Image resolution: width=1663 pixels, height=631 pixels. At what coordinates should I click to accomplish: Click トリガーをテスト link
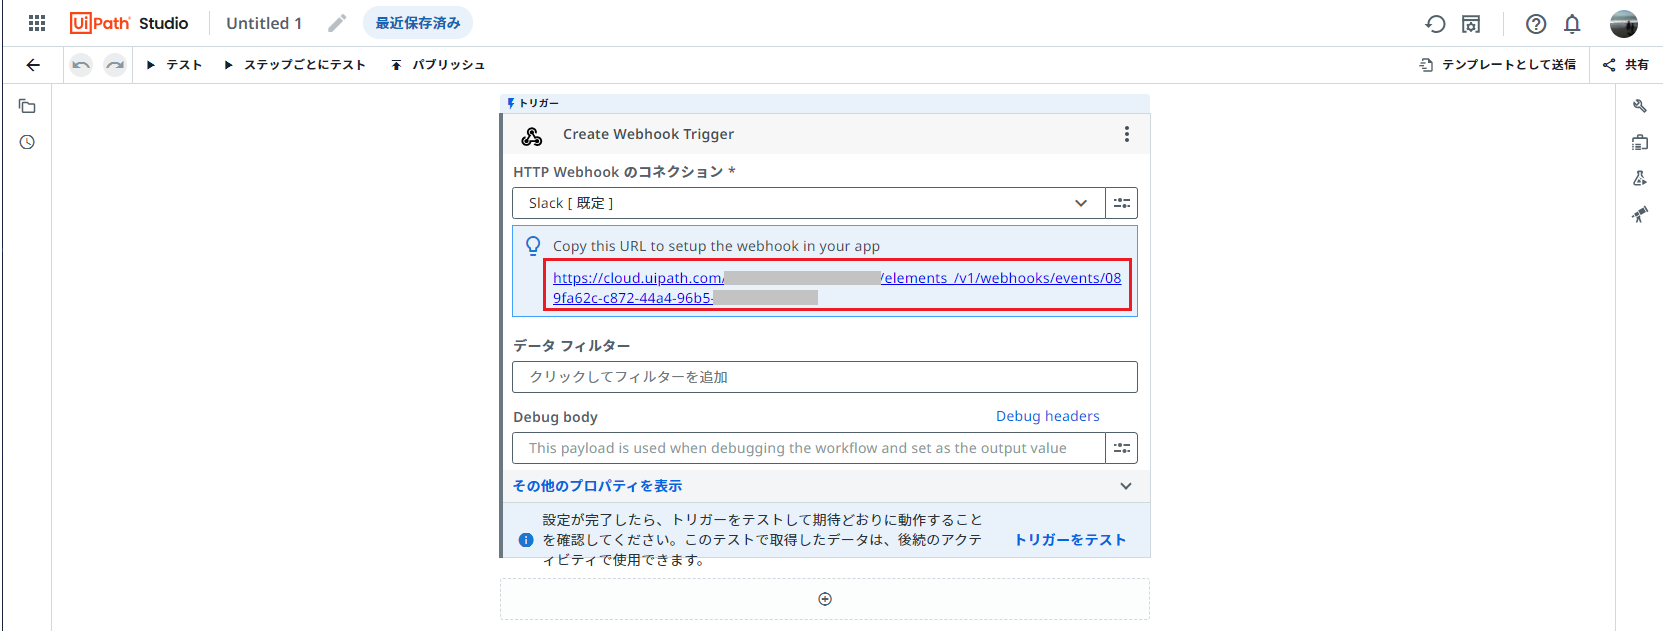point(1070,540)
